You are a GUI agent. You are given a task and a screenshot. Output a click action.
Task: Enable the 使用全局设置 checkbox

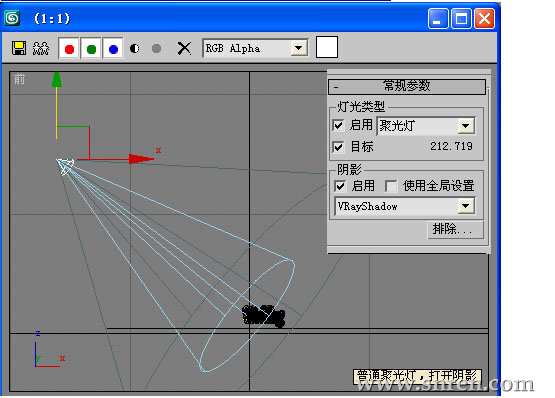[391, 186]
